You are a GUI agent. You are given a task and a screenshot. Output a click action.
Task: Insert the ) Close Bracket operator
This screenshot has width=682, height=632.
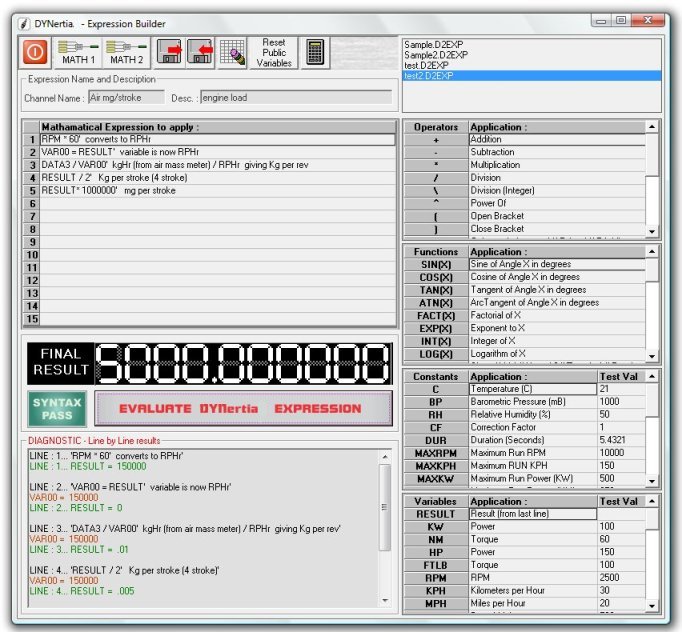click(x=436, y=229)
